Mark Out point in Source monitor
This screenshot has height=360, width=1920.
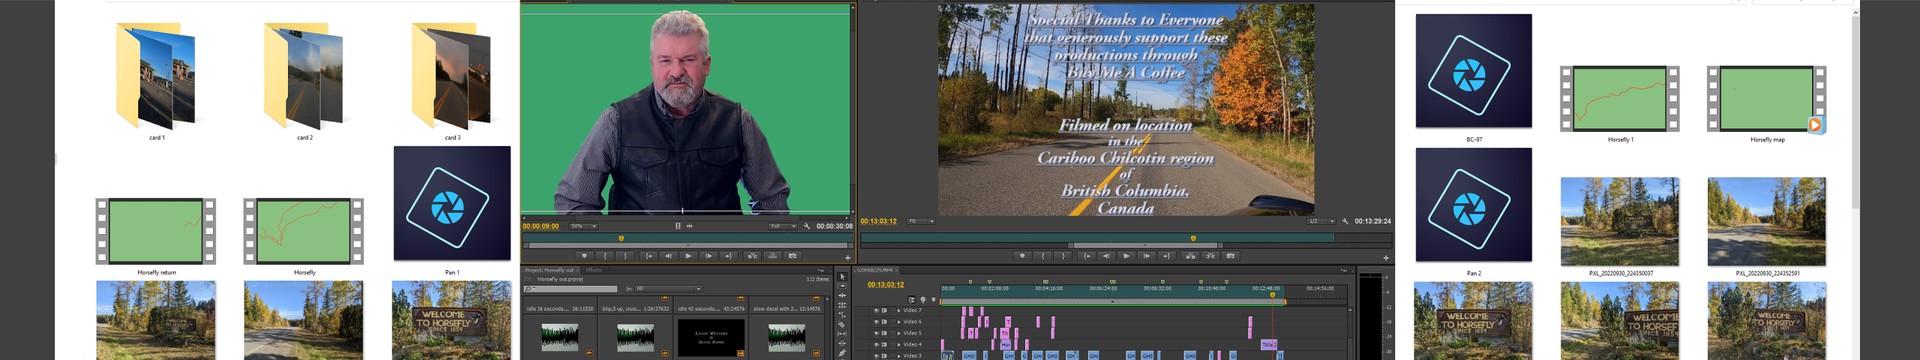pyautogui.click(x=626, y=256)
